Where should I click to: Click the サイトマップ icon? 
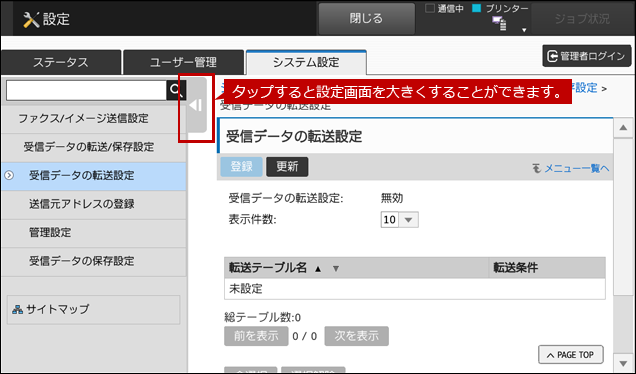[x=17, y=310]
